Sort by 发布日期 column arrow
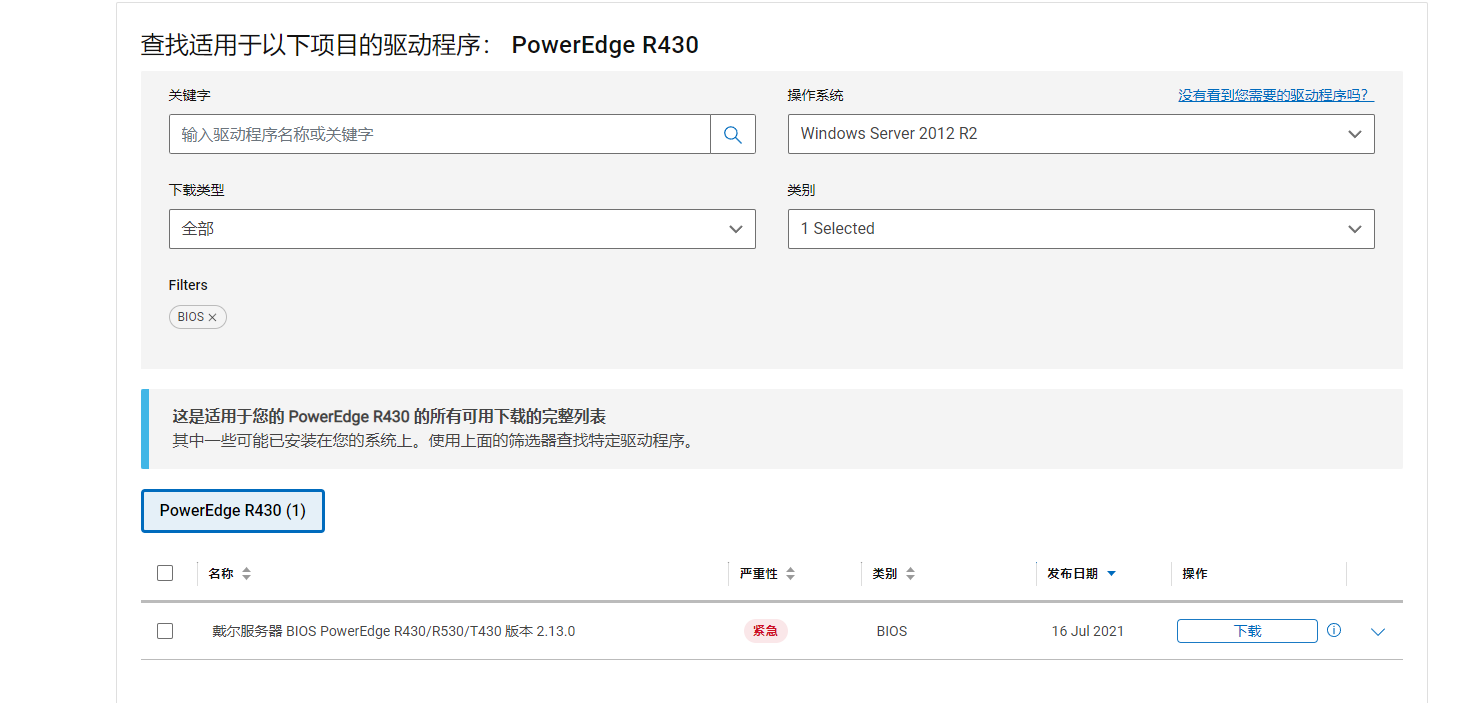 [1111, 574]
